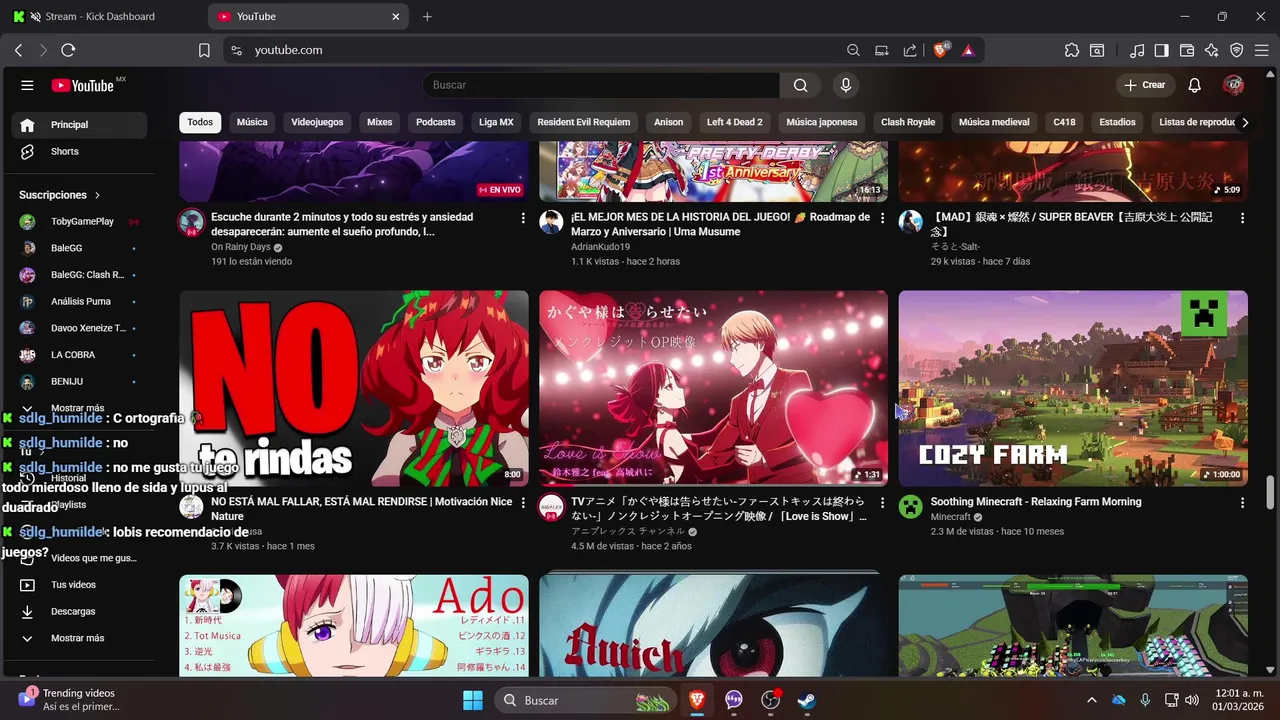Image resolution: width=1280 pixels, height=720 pixels.
Task: Open the browser sidebar panel icon
Action: point(1161,50)
